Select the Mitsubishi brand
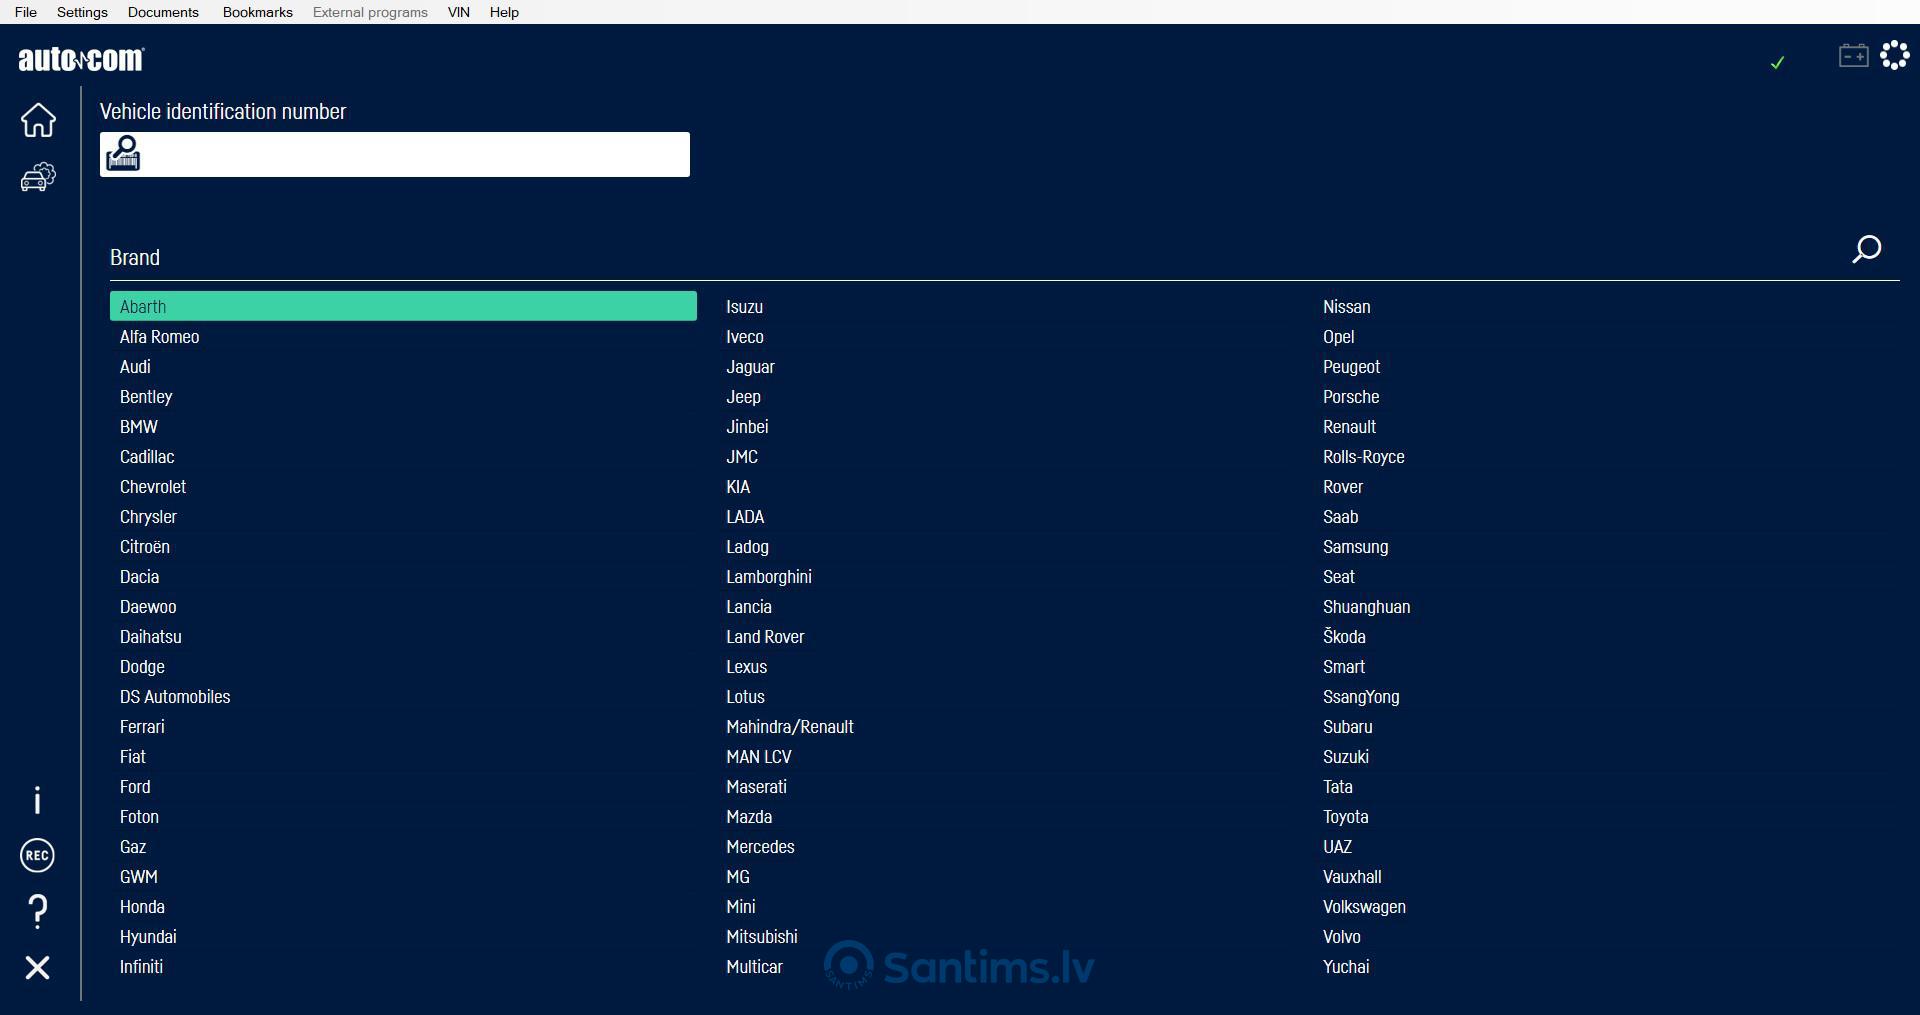Screen dimensions: 1920x1015 pos(762,937)
